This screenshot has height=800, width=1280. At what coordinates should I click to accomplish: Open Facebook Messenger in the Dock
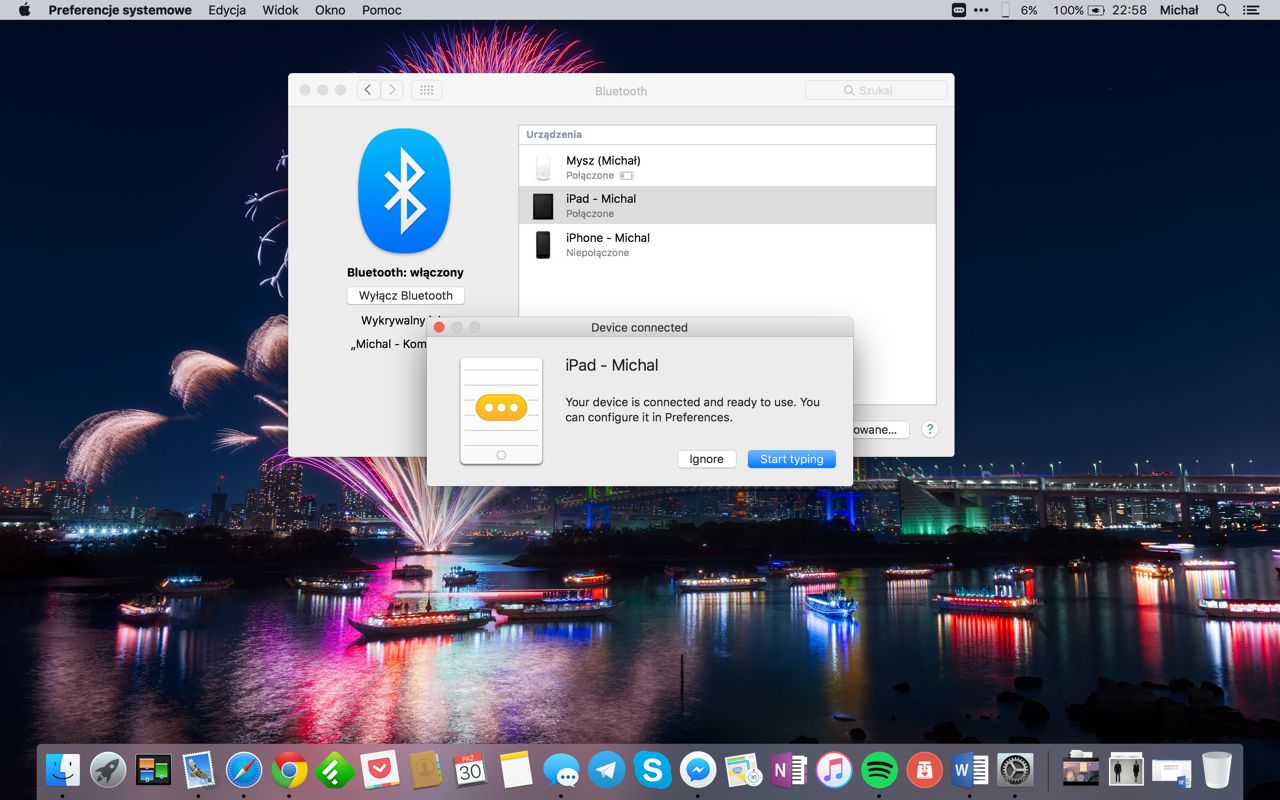point(698,770)
